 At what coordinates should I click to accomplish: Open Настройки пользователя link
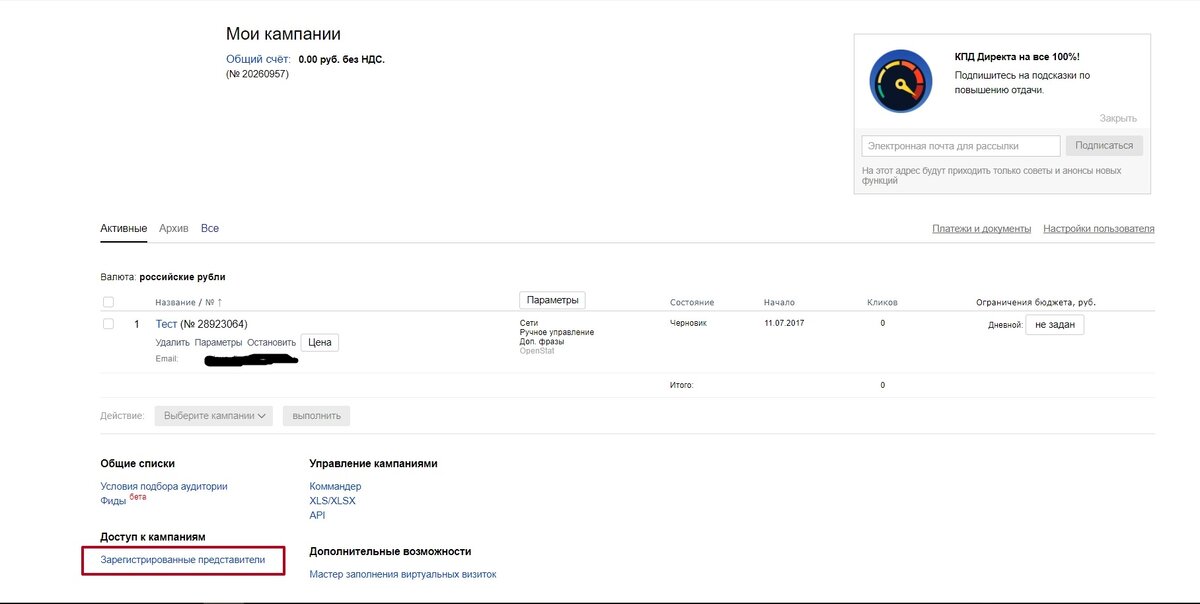[1099, 229]
